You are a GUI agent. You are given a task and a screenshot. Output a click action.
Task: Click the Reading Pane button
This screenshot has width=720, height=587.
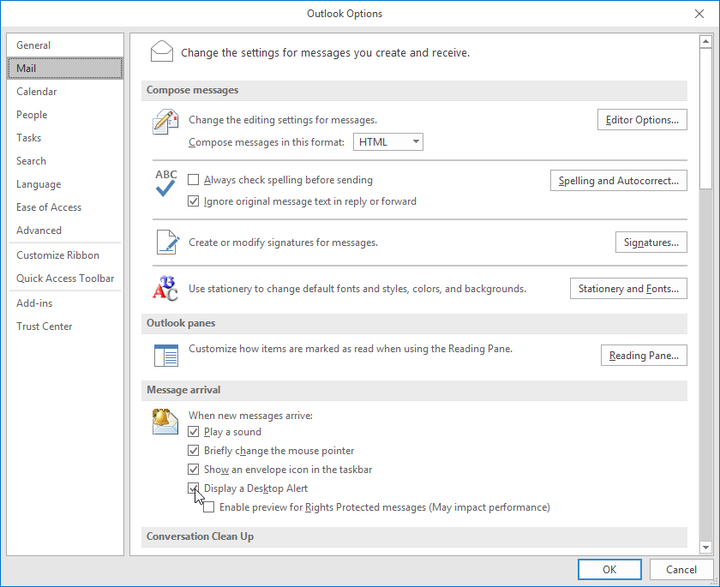point(644,356)
